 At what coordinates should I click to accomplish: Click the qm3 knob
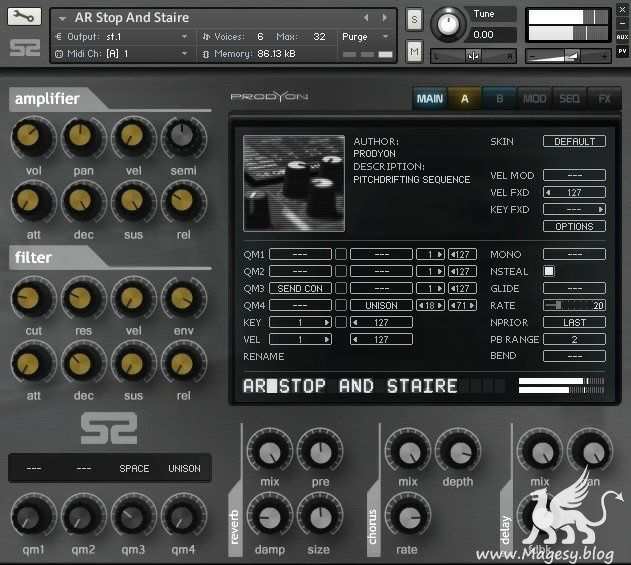pos(133,516)
